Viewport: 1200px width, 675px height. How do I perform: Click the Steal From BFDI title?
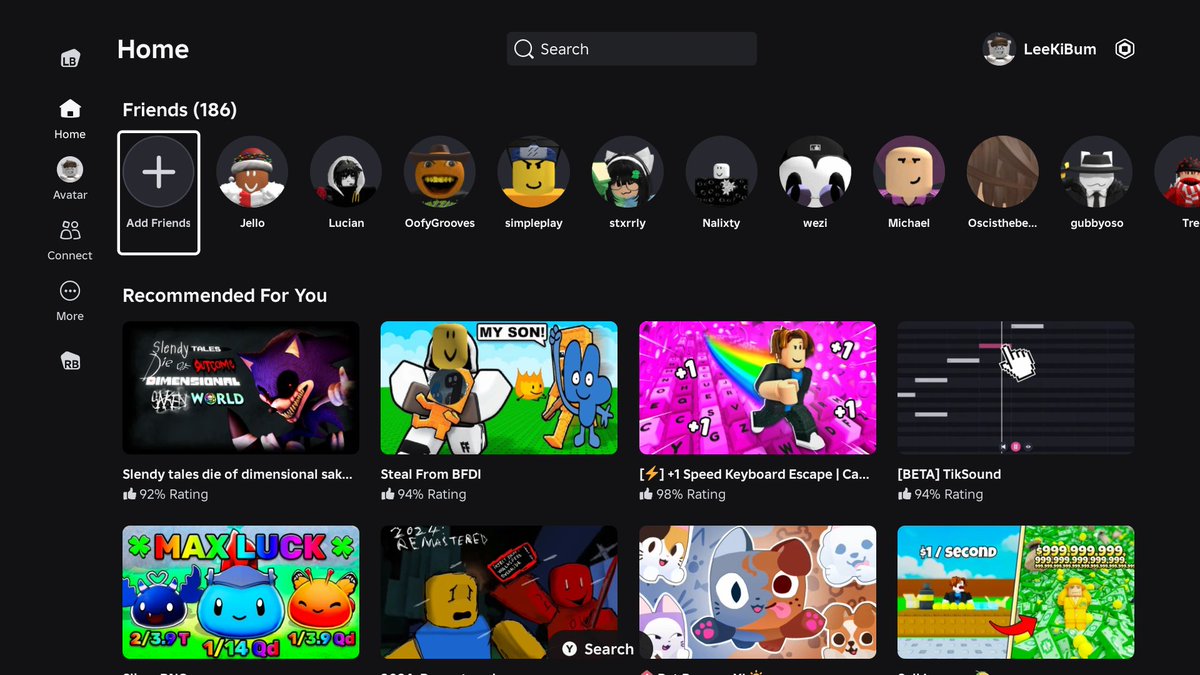click(431, 474)
